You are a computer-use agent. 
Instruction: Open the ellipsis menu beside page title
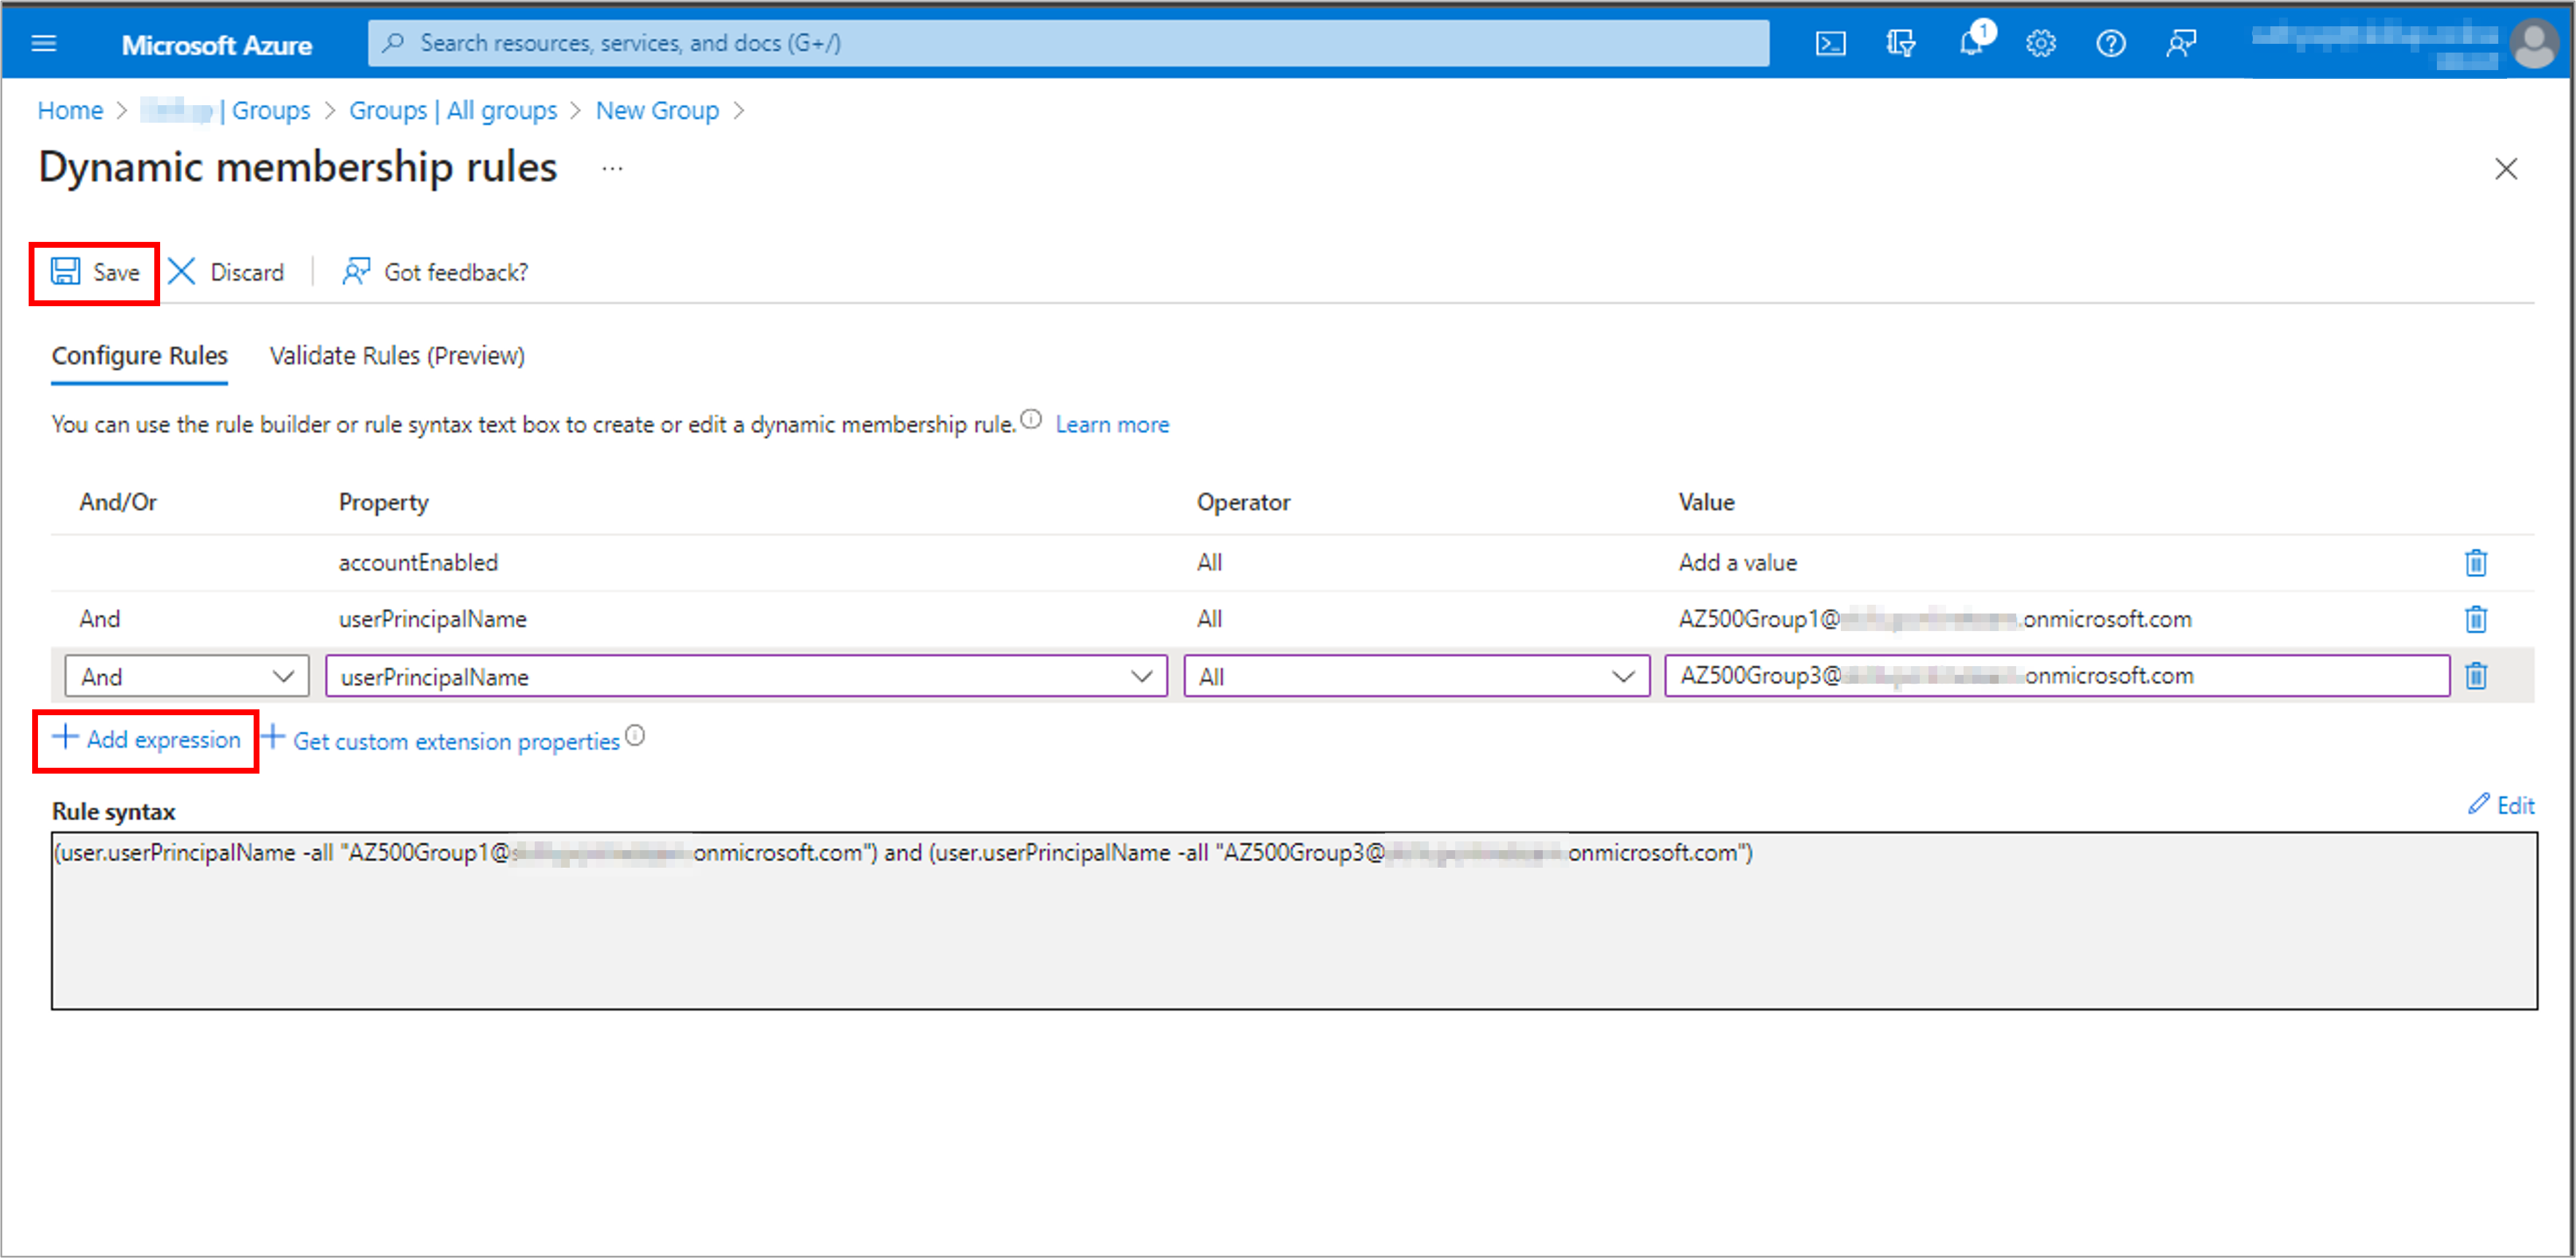tap(612, 169)
